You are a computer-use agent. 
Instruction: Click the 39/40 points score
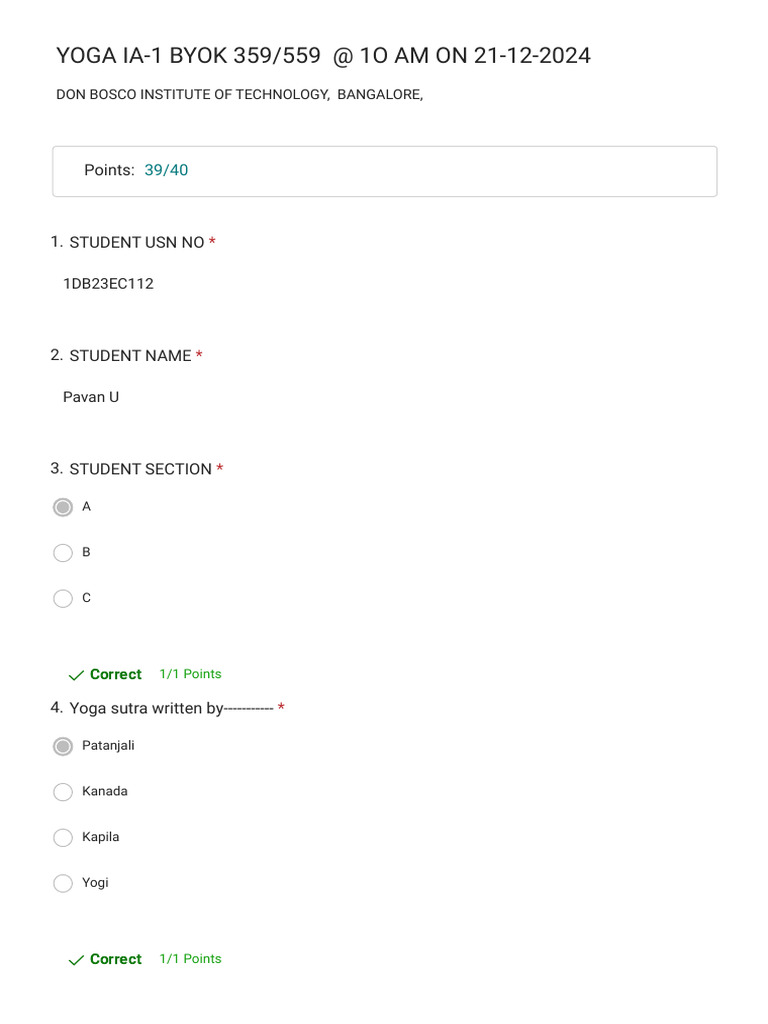point(166,170)
